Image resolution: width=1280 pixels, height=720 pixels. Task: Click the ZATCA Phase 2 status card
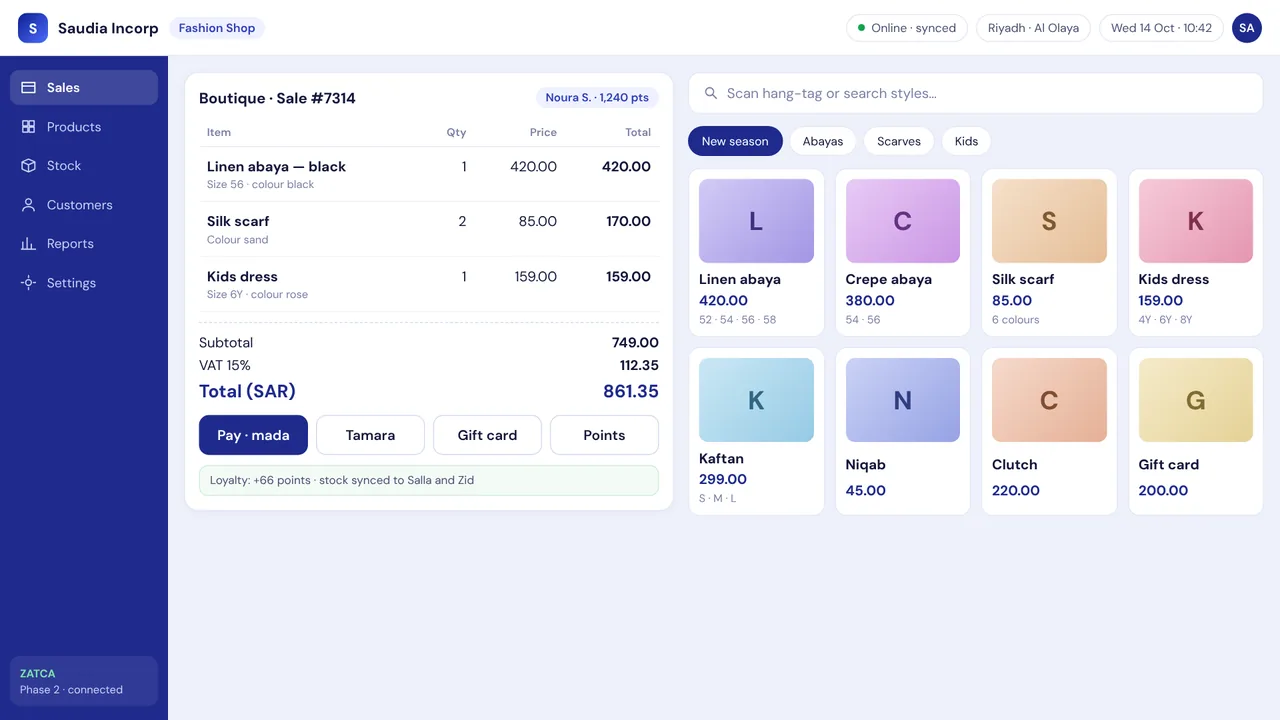tap(84, 681)
